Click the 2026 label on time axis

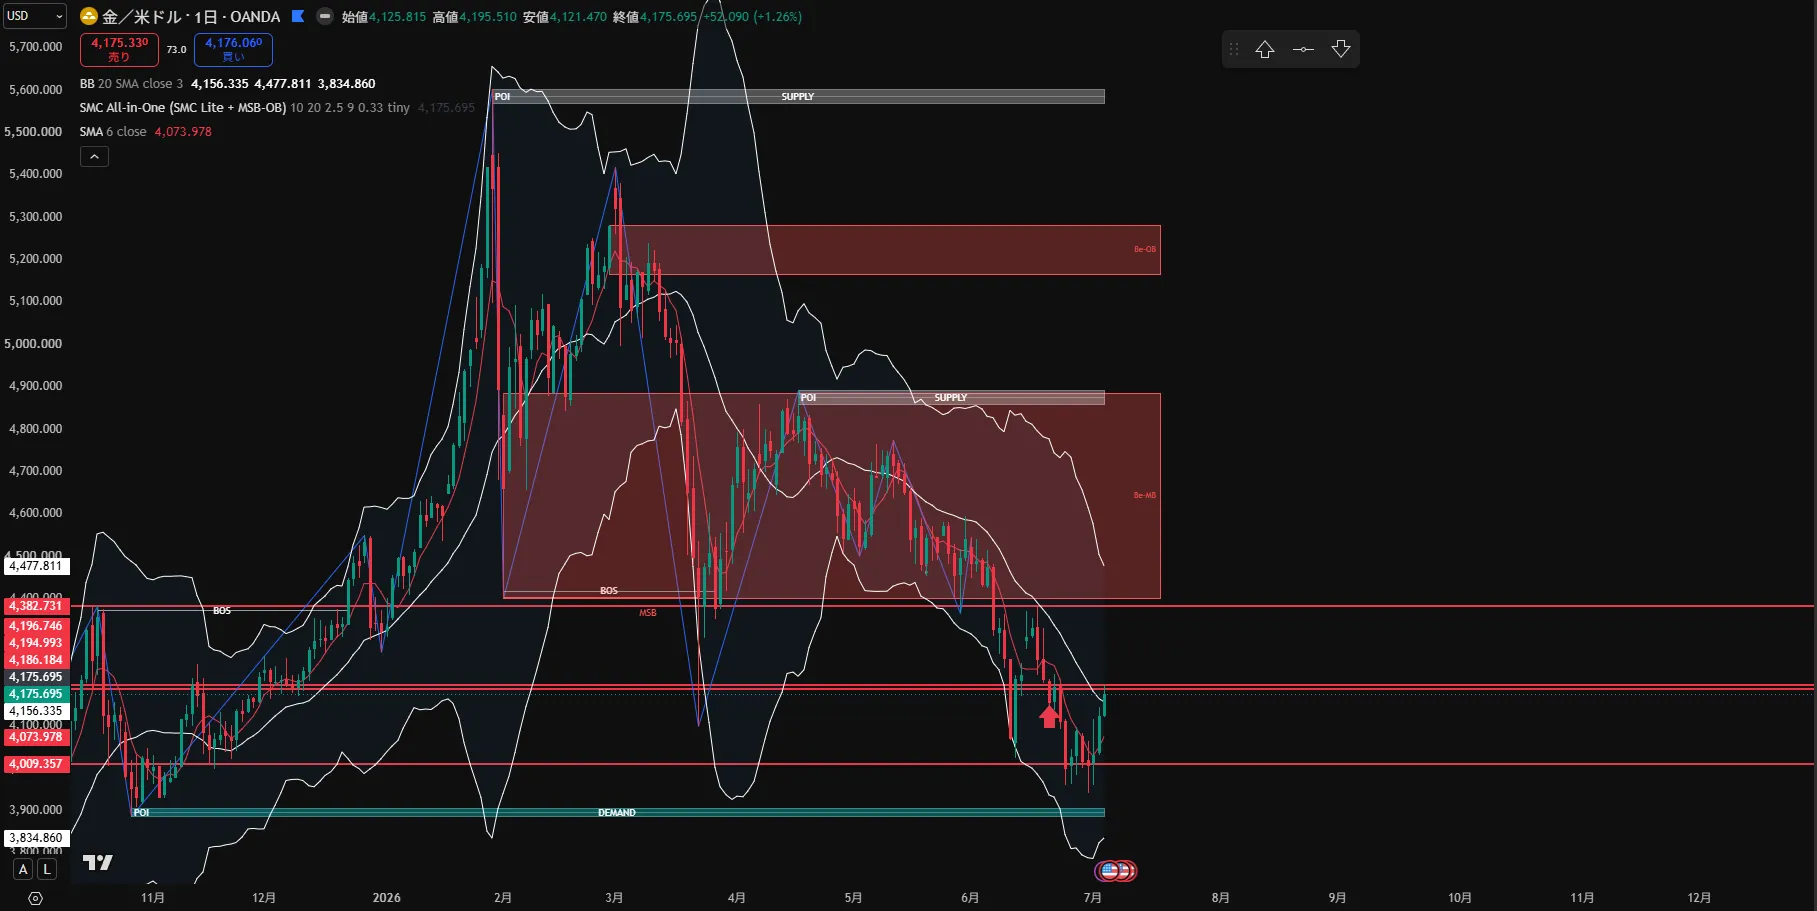tap(387, 898)
